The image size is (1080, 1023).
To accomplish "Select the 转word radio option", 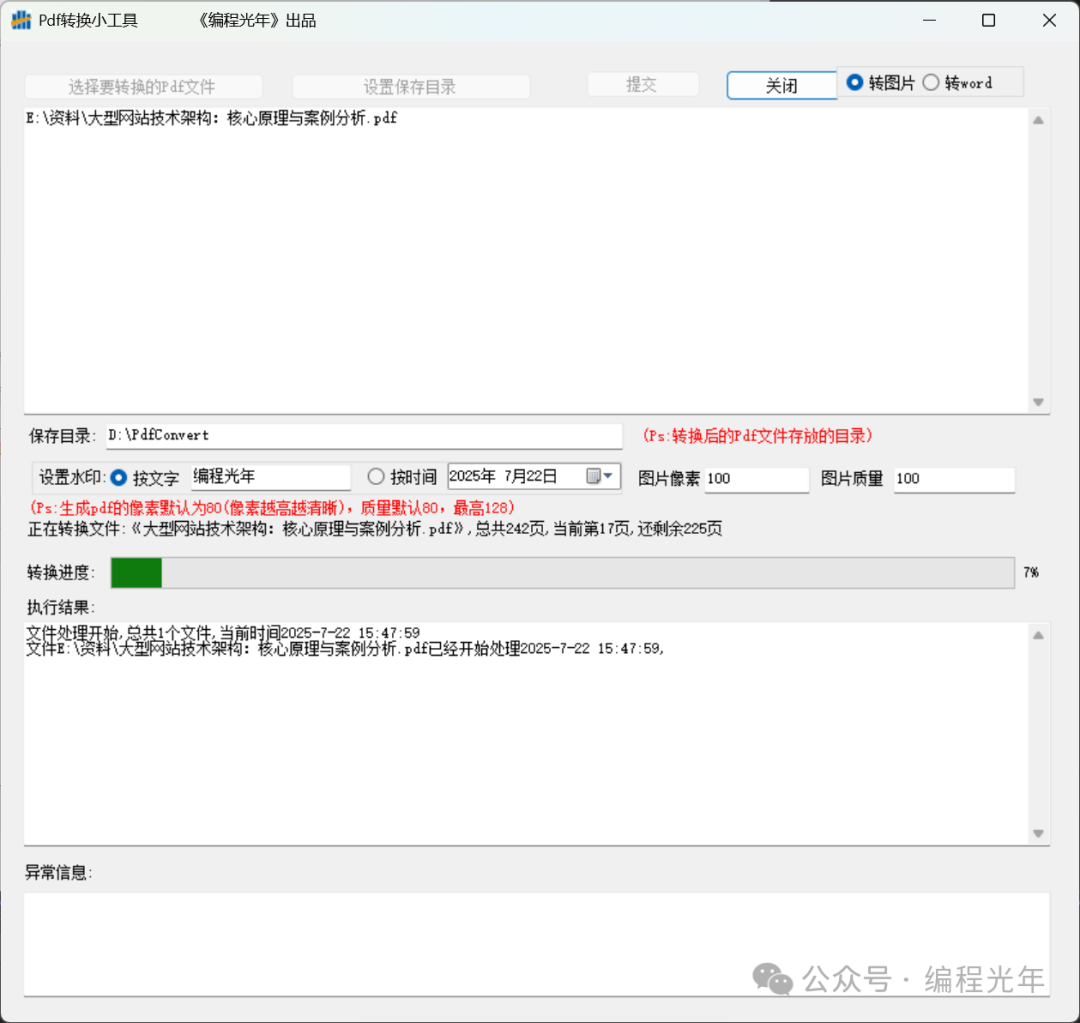I will (x=931, y=83).
